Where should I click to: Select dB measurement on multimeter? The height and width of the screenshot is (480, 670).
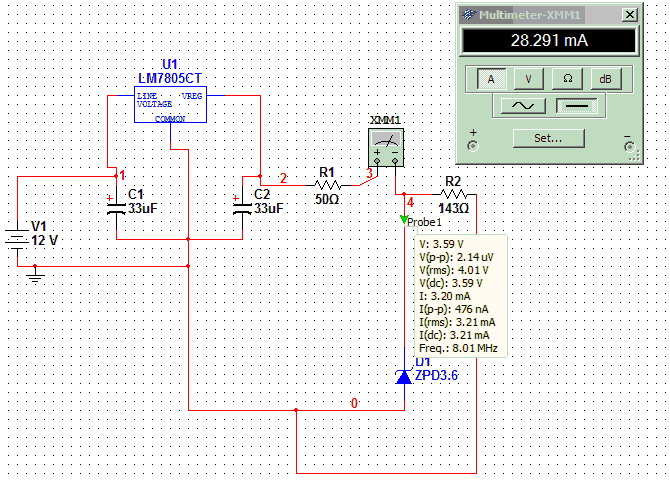[605, 79]
